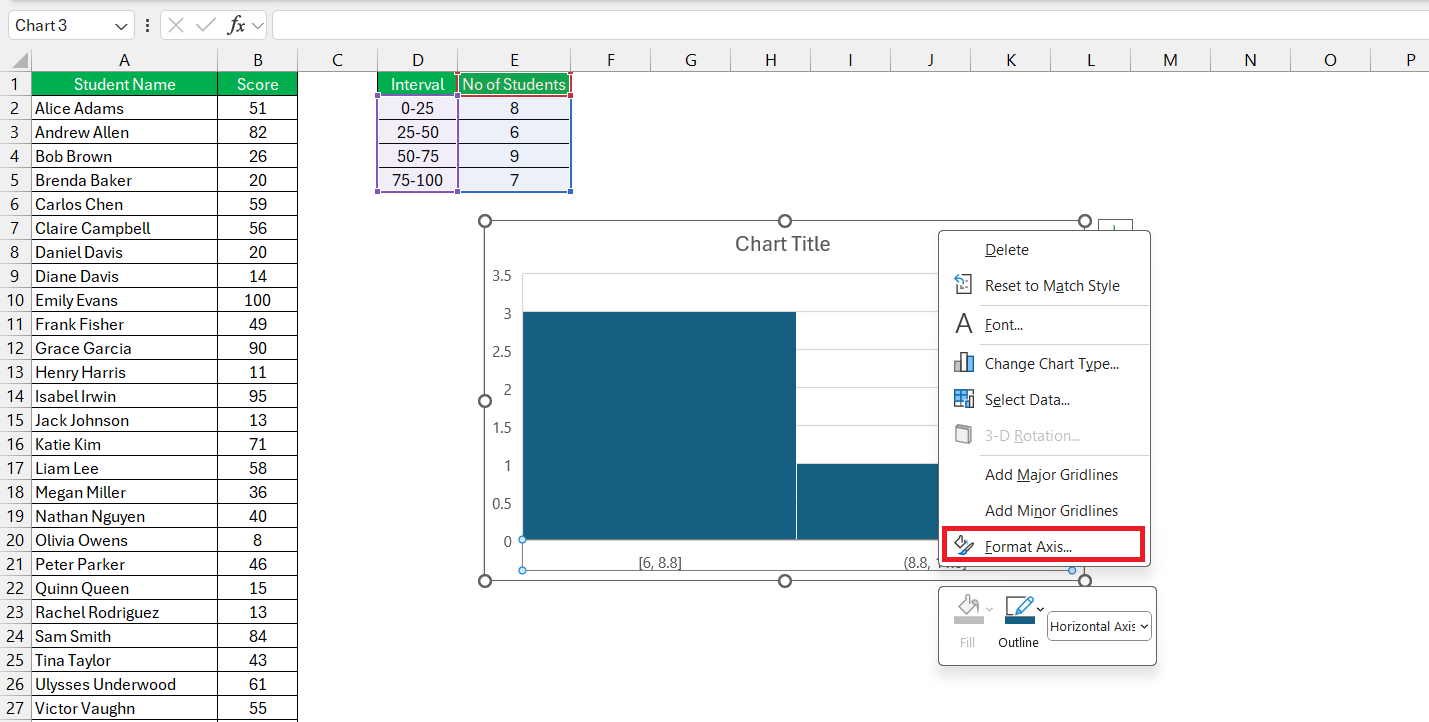Click student count cell beside 75-100
1429x722 pixels.
click(x=514, y=180)
